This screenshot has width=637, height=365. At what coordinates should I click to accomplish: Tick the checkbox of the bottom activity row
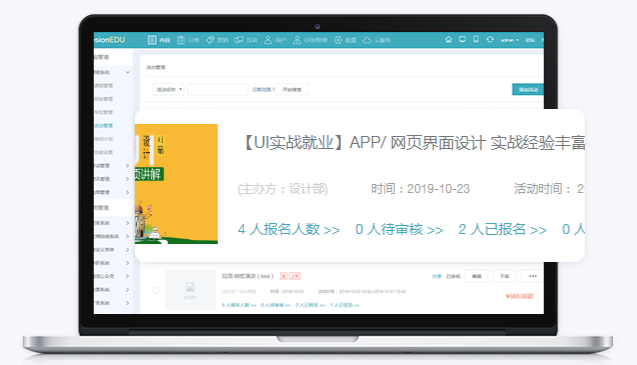(156, 290)
